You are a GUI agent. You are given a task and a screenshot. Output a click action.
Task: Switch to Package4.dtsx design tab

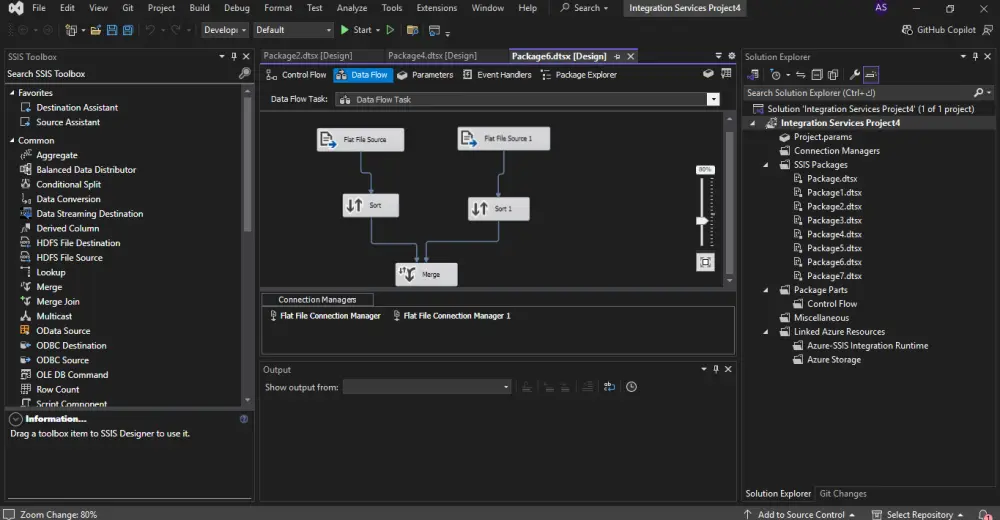coord(432,56)
